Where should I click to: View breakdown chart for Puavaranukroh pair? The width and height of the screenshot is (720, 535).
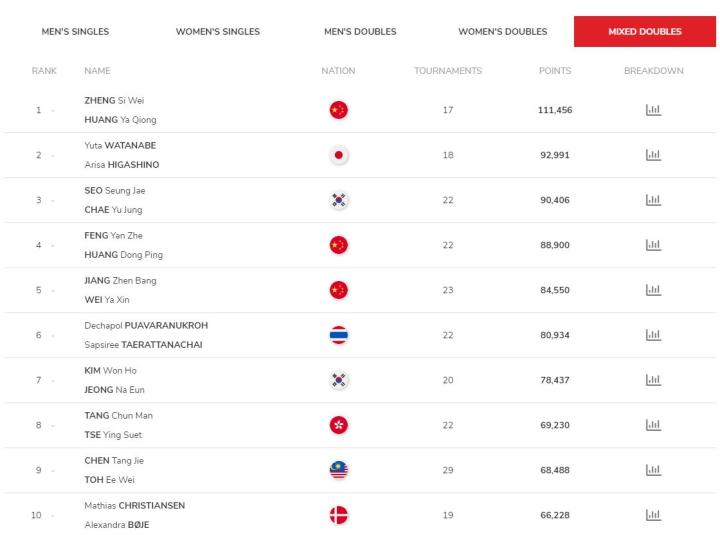(653, 335)
